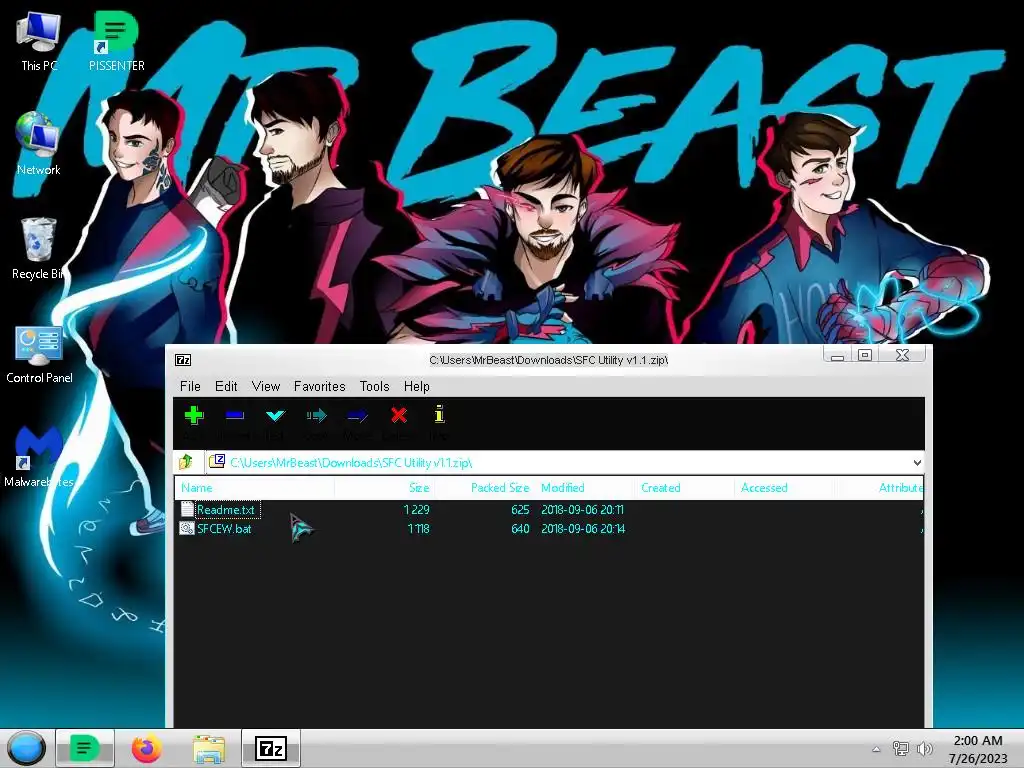Sort by the Attributes column header

(x=880, y=488)
